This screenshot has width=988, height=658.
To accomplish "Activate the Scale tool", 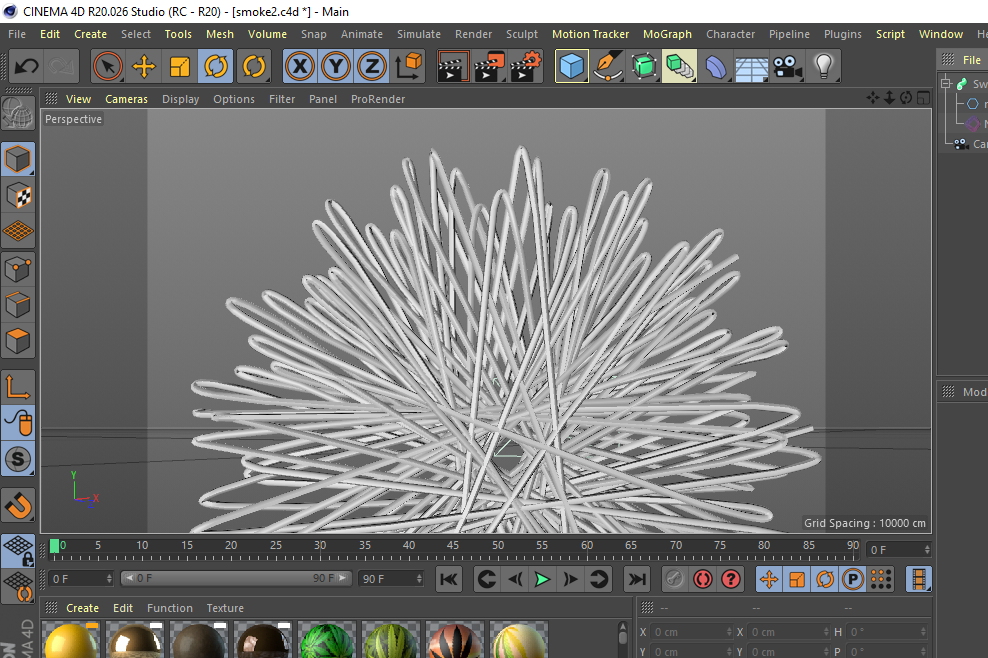I will 180,66.
